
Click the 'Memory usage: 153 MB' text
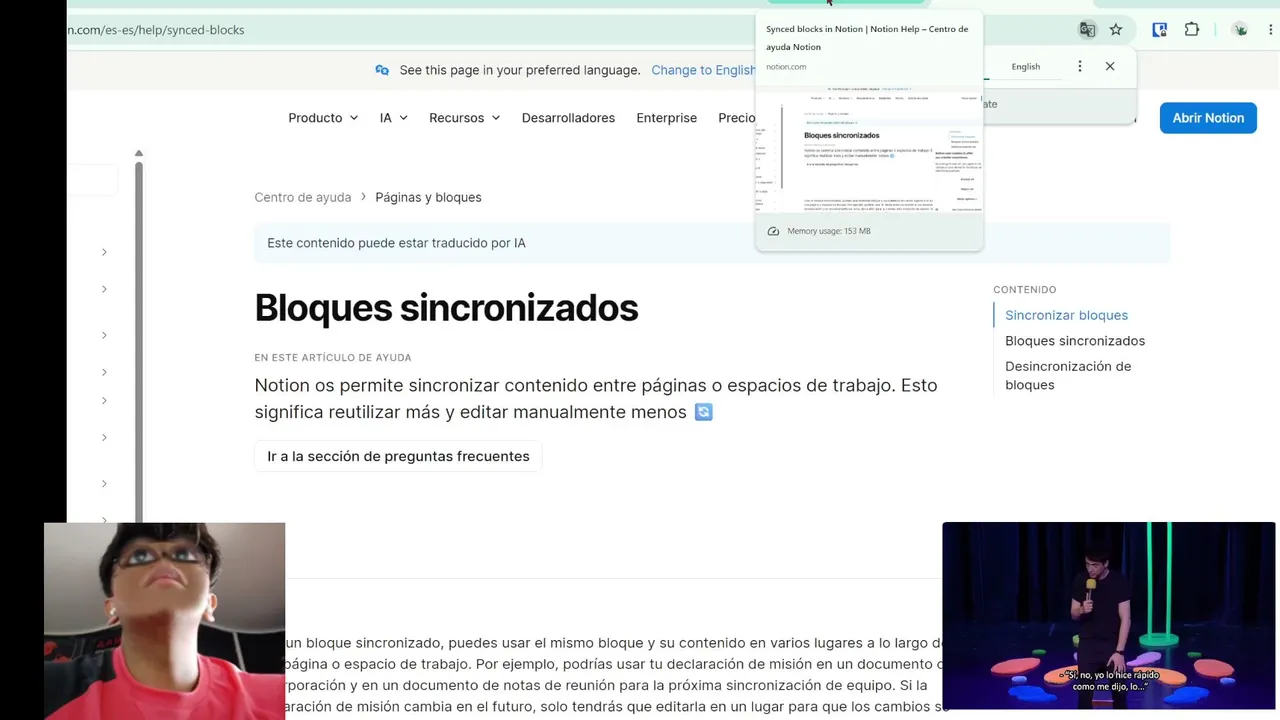coord(829,231)
